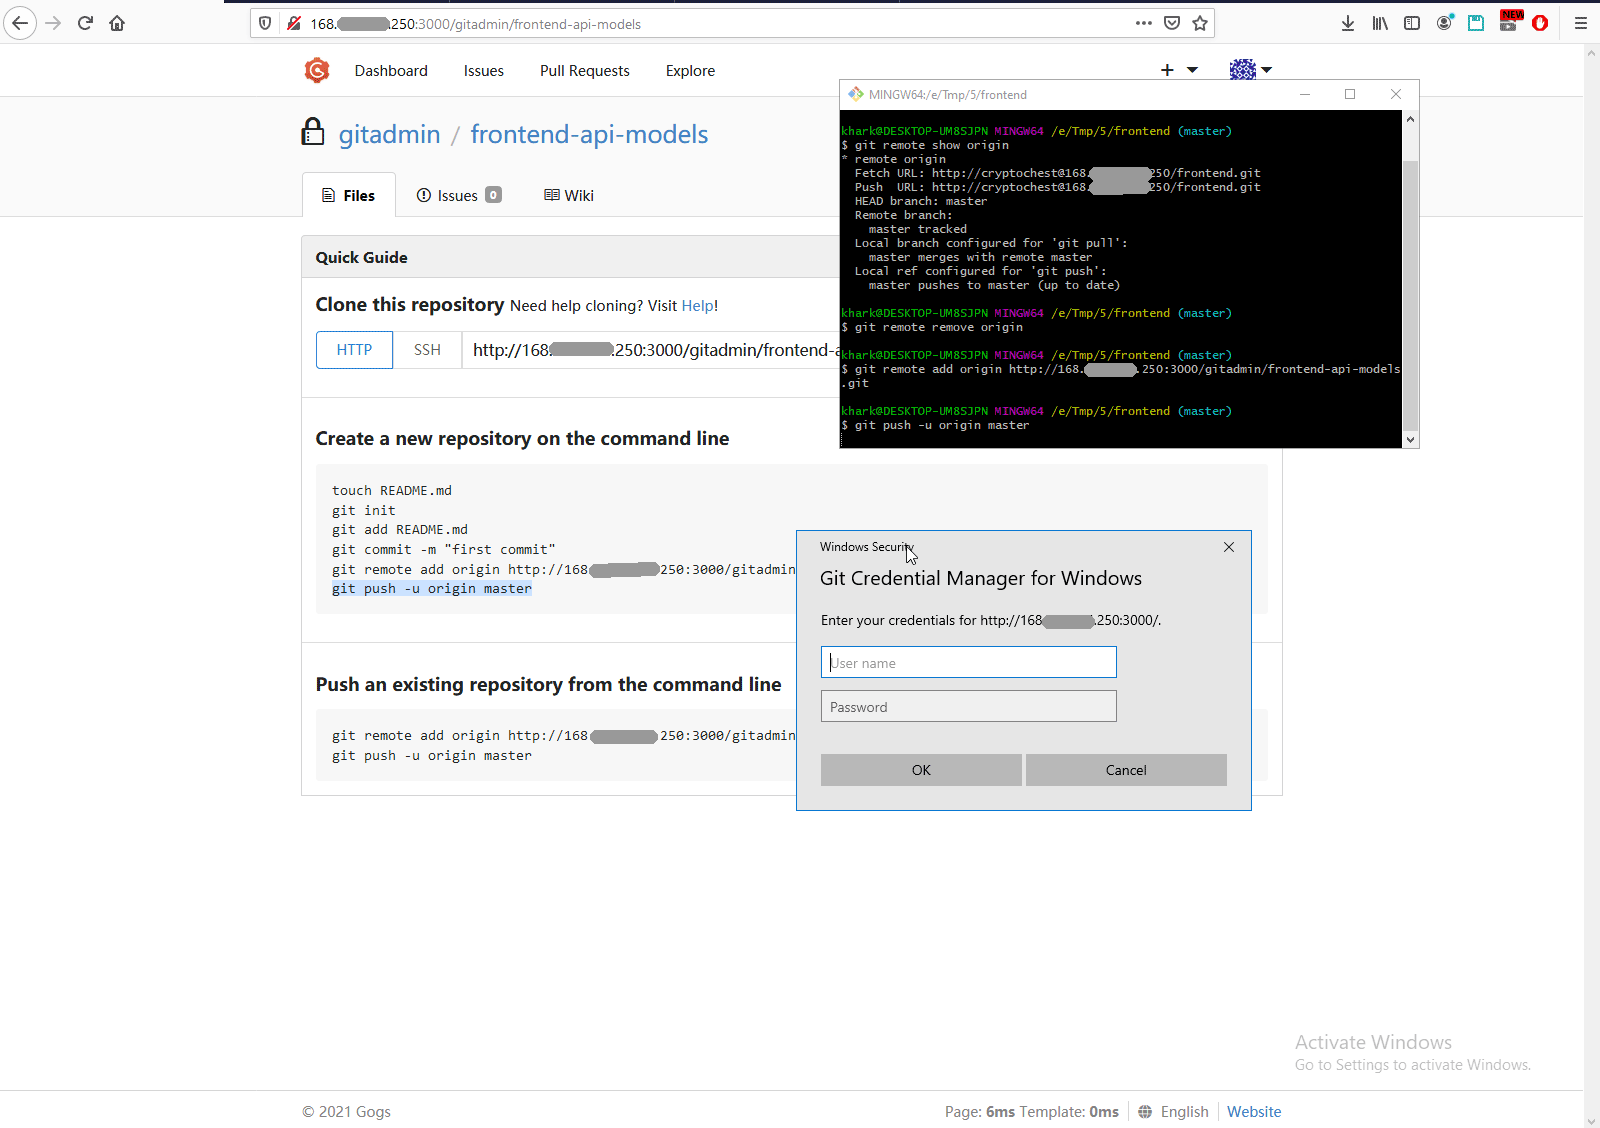Click "git remote show origin" in terminal
The width and height of the screenshot is (1600, 1128).
[x=932, y=145]
